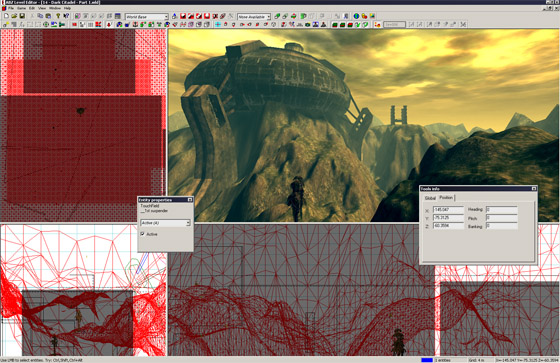Select the cyan crosshair tool icon

click(218, 24)
